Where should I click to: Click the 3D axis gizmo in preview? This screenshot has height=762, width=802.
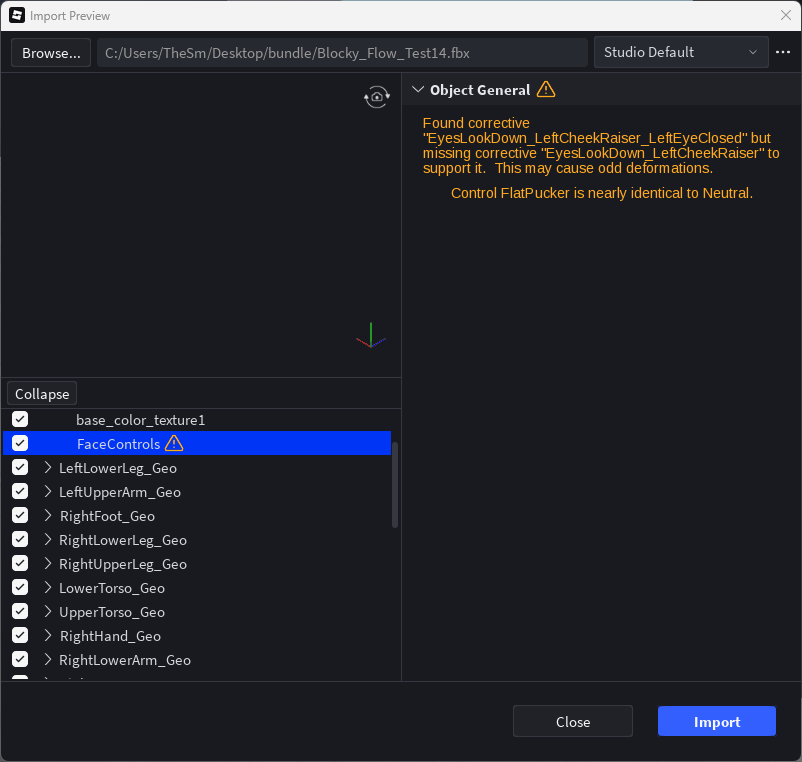pyautogui.click(x=371, y=335)
